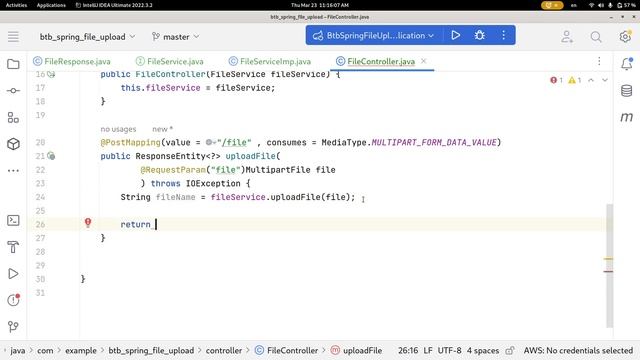Viewport: 640px width, 360px height.
Task: Open the Problems tool window
Action: [13, 300]
